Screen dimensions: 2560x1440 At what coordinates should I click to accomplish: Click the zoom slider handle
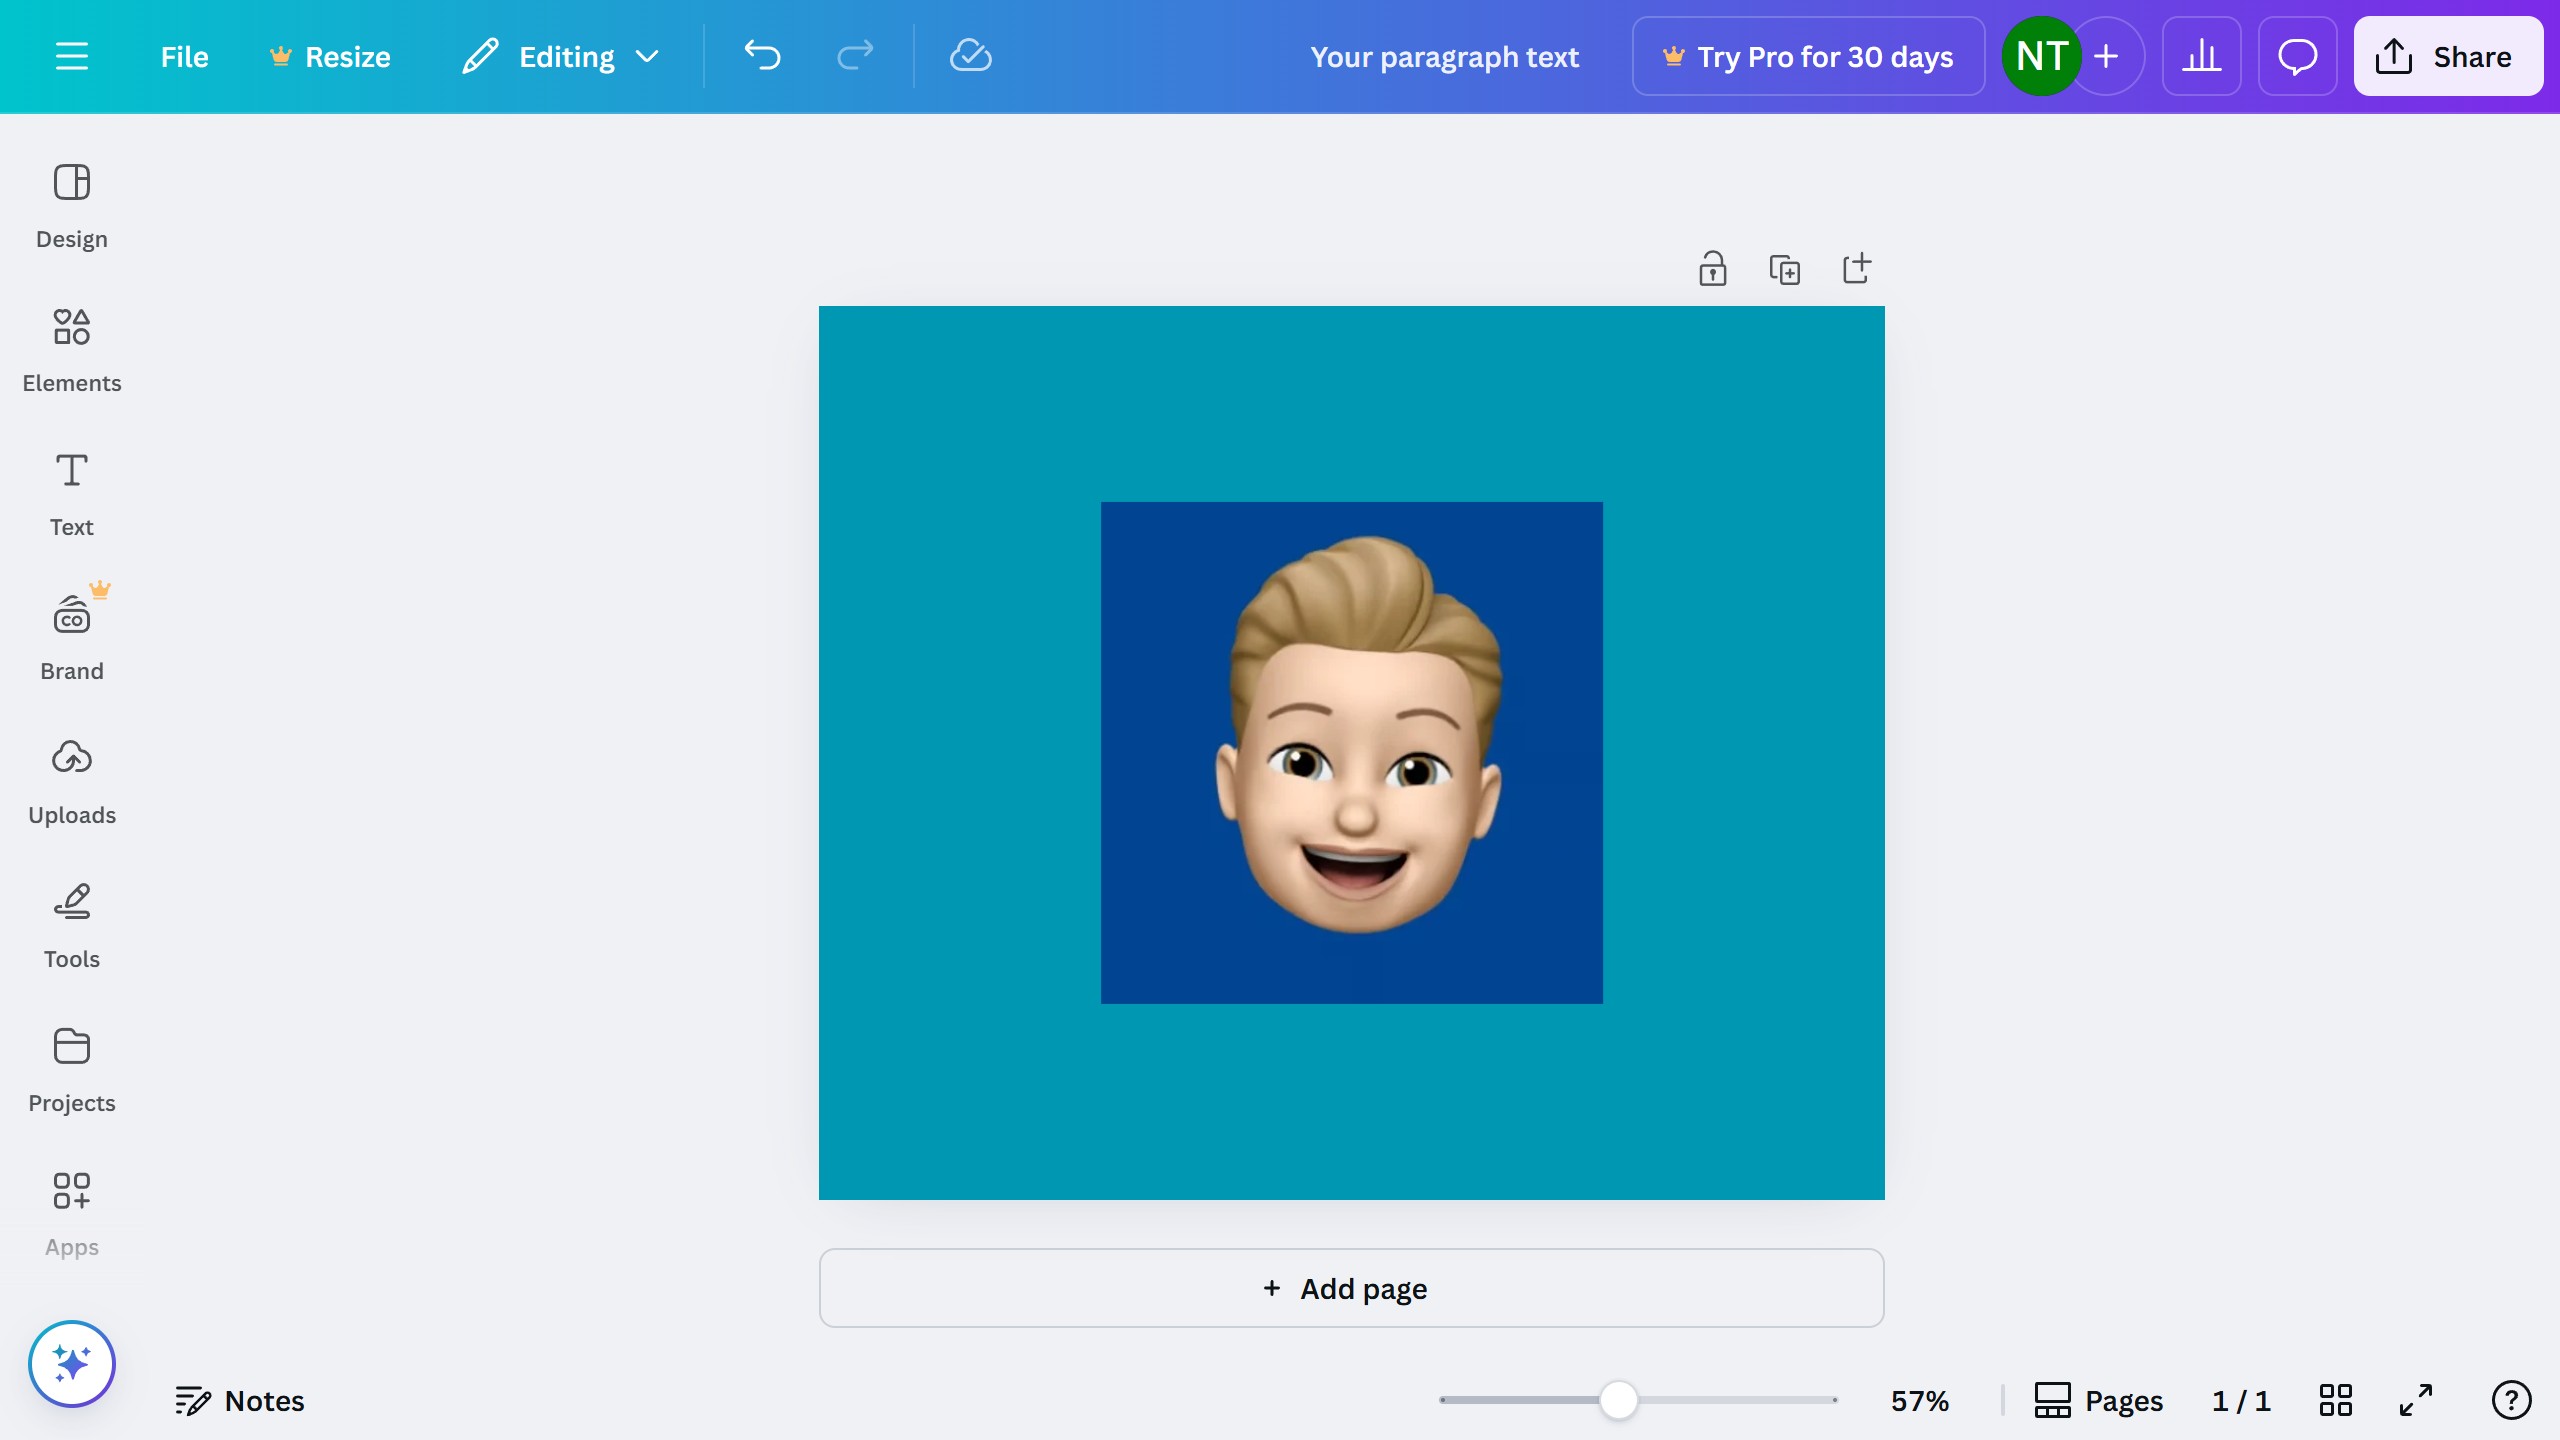click(x=1618, y=1400)
